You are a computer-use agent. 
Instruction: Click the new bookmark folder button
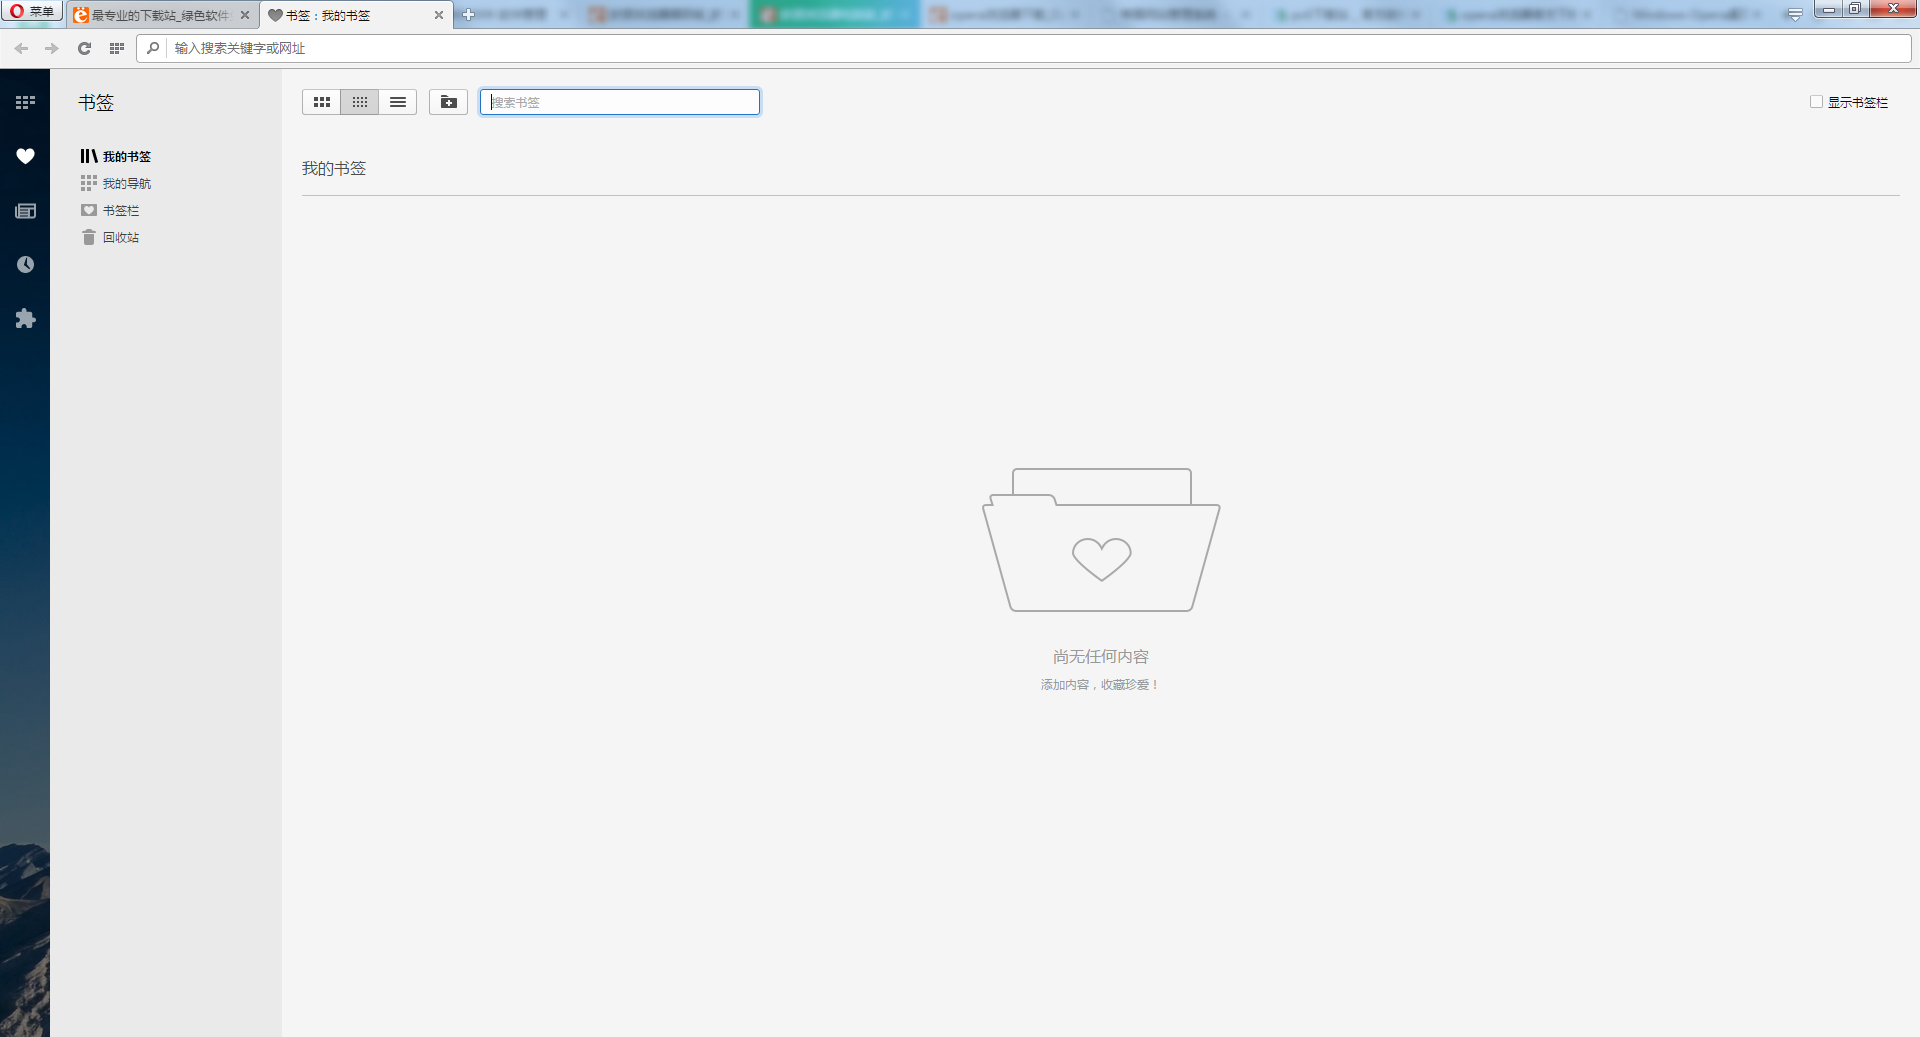pos(448,102)
